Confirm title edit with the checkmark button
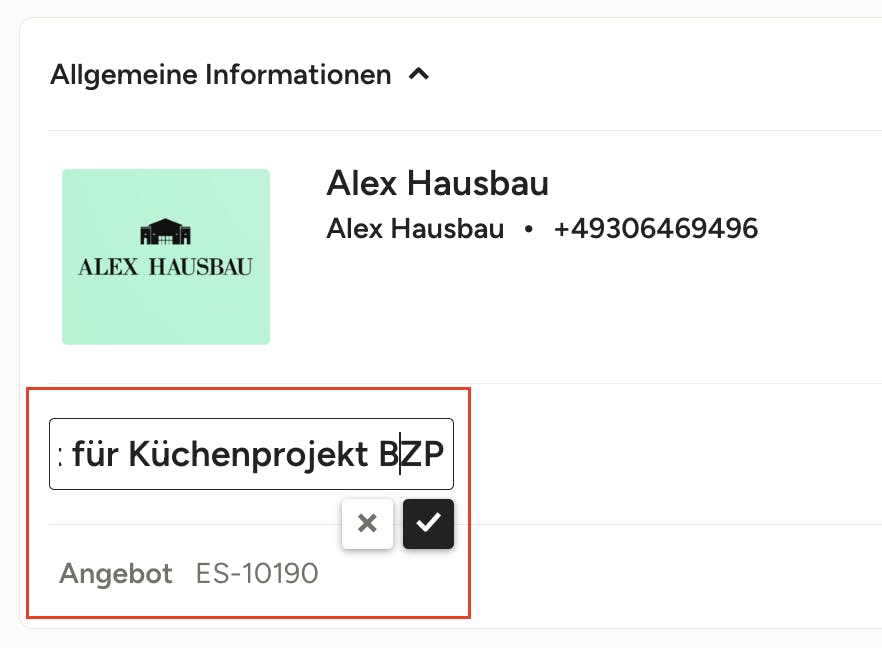This screenshot has height=648, width=882. [428, 523]
